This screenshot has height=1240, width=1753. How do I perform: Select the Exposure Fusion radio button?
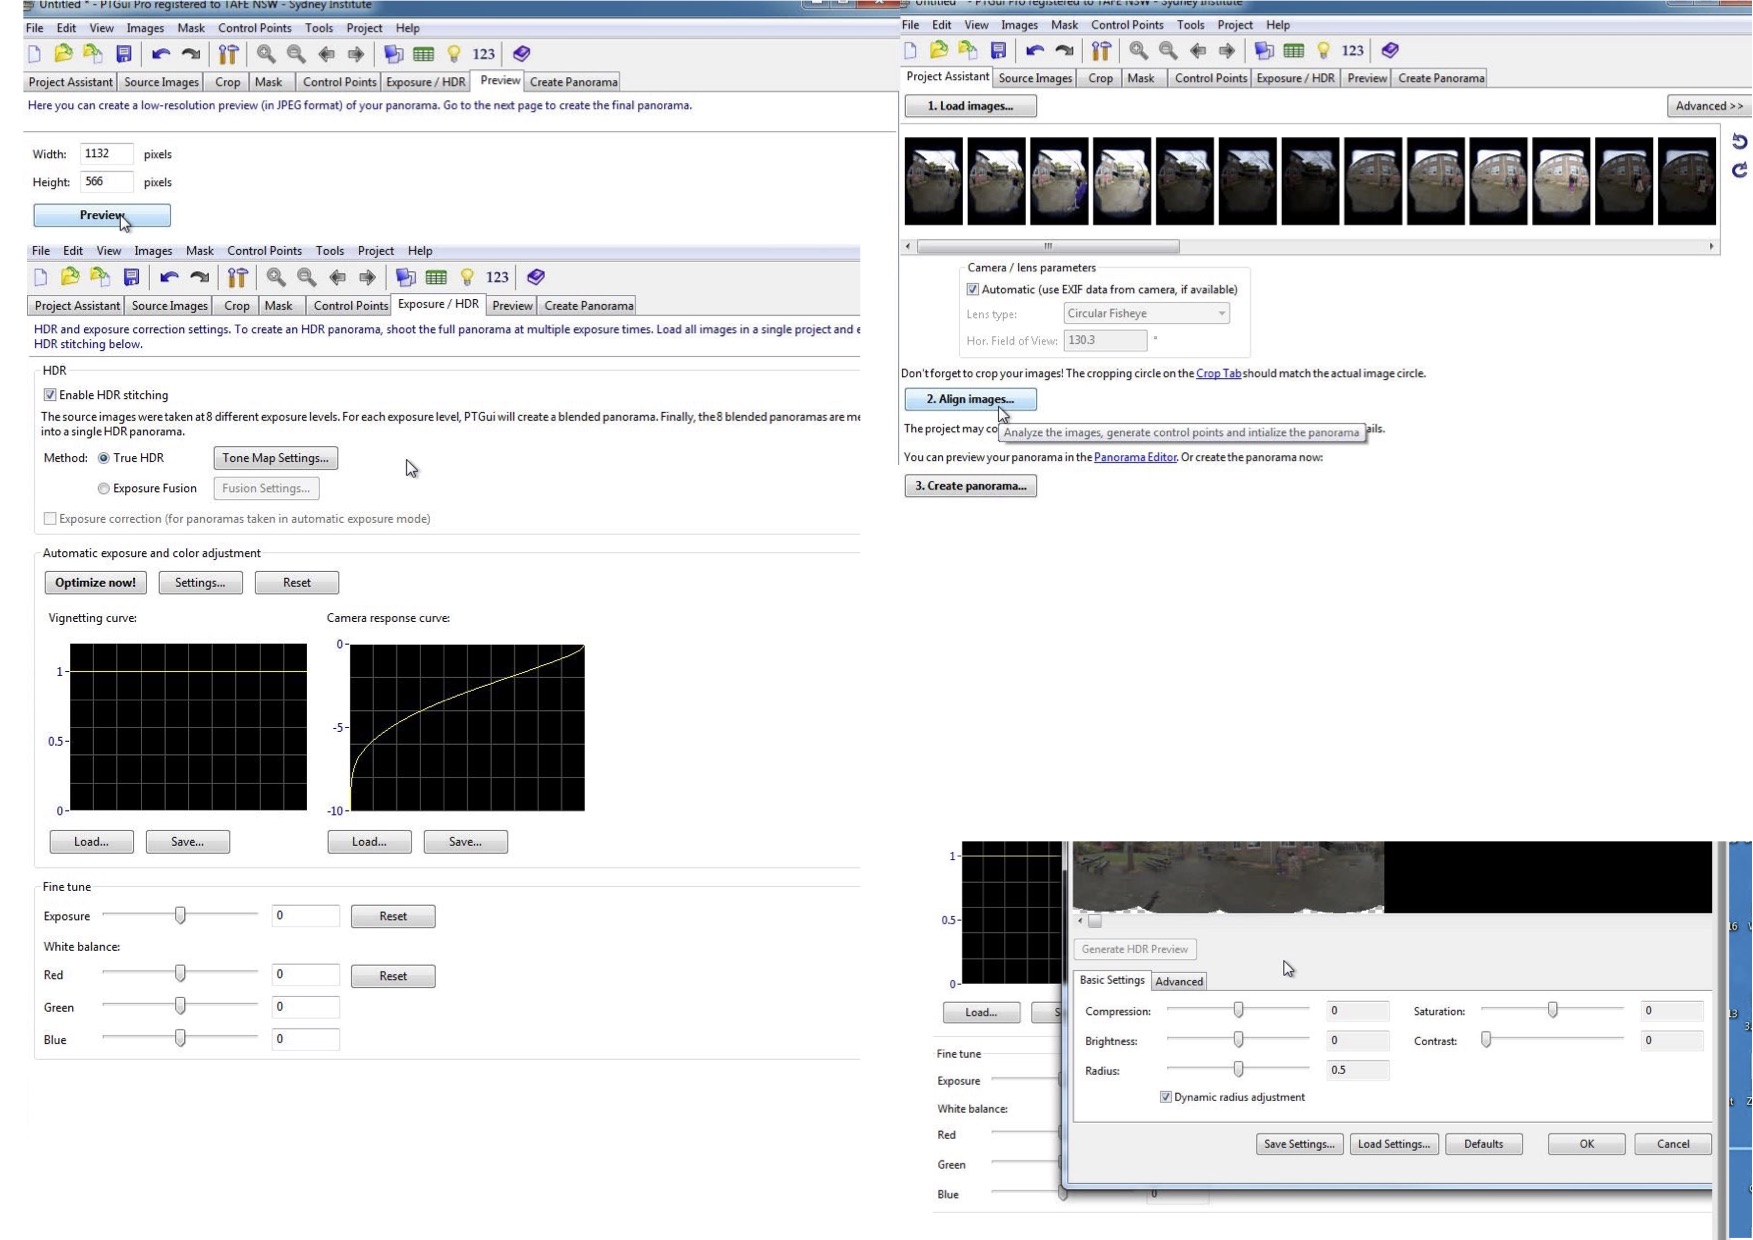104,488
